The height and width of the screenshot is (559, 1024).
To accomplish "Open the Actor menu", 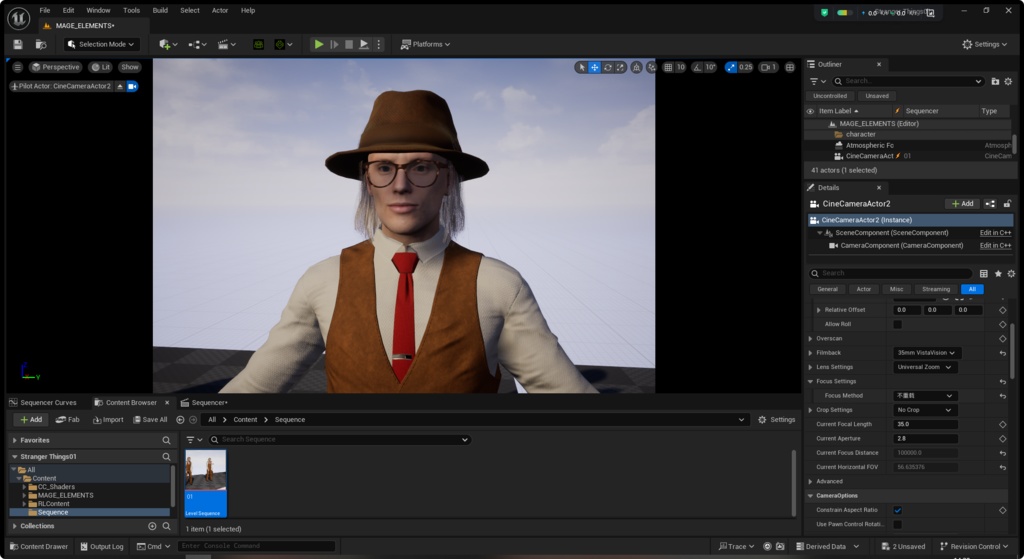I will [x=220, y=10].
